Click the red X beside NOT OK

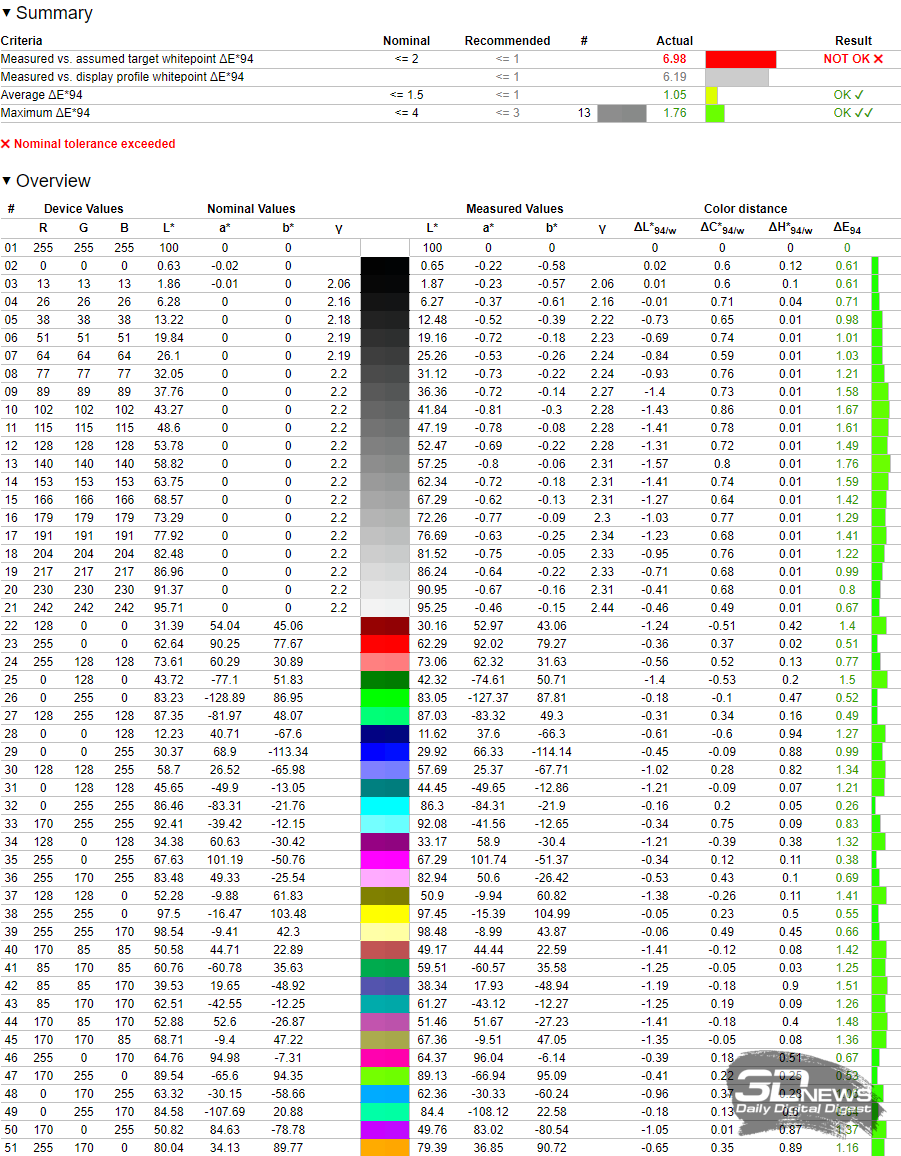[x=878, y=59]
